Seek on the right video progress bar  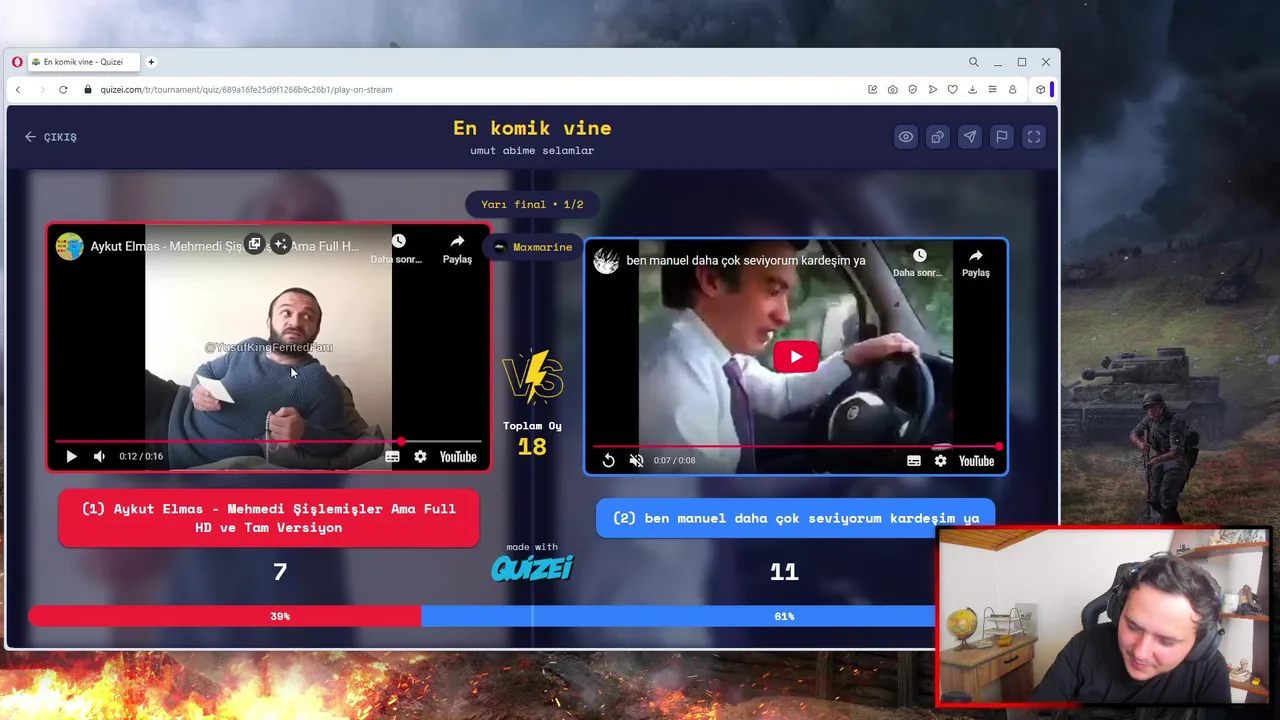pos(796,446)
